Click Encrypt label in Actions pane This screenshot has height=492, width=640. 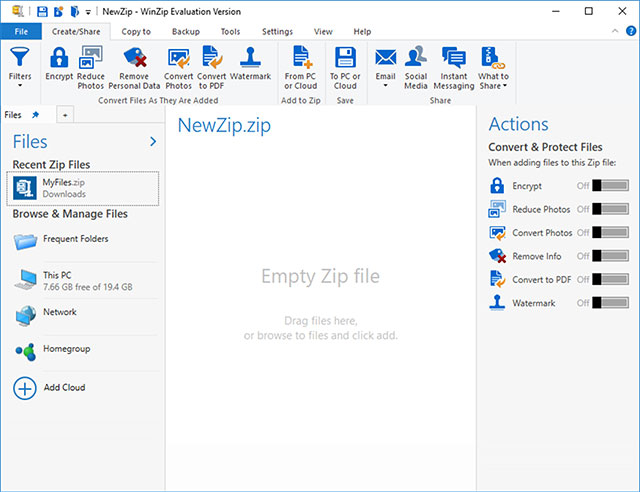click(x=527, y=186)
